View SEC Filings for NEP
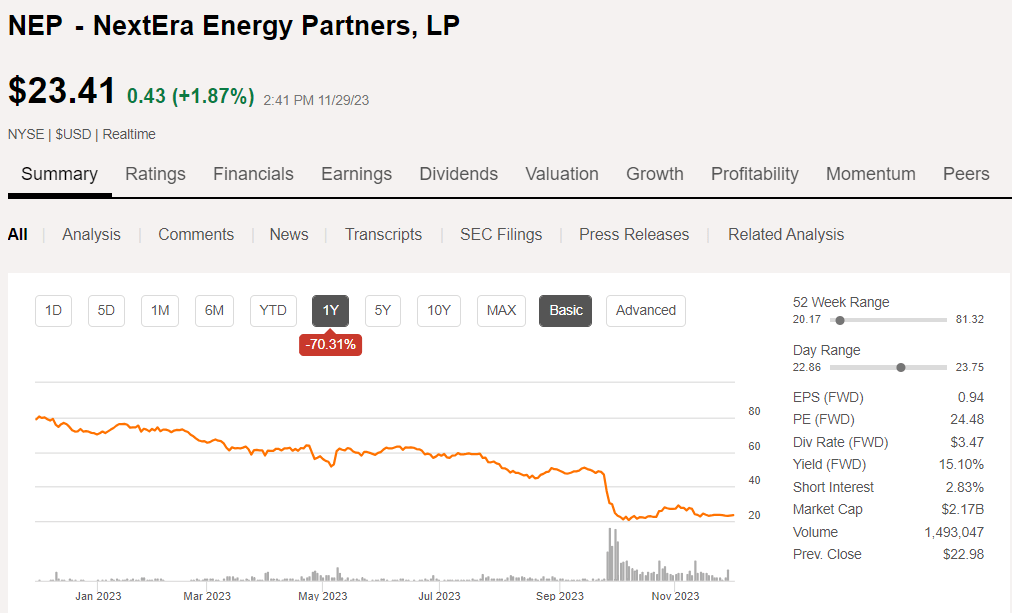 tap(501, 234)
